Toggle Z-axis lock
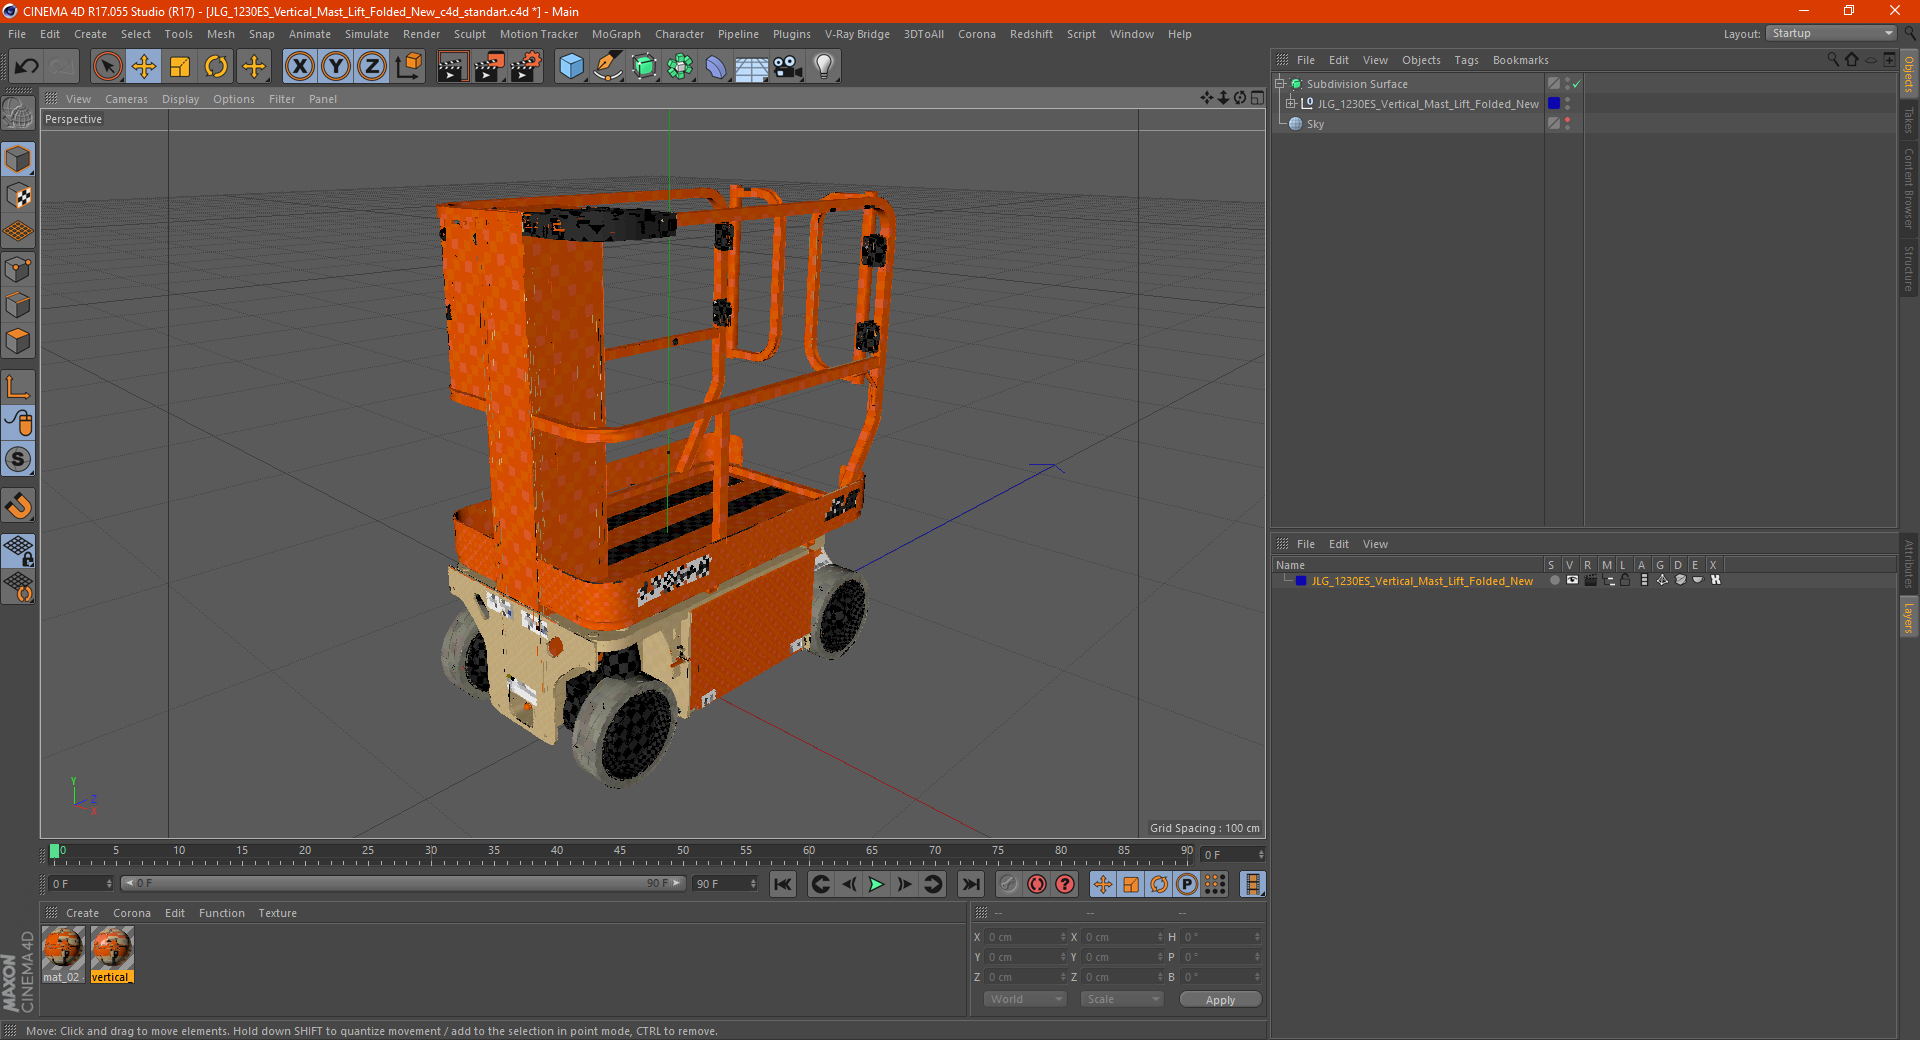The width and height of the screenshot is (1920, 1040). coord(372,67)
